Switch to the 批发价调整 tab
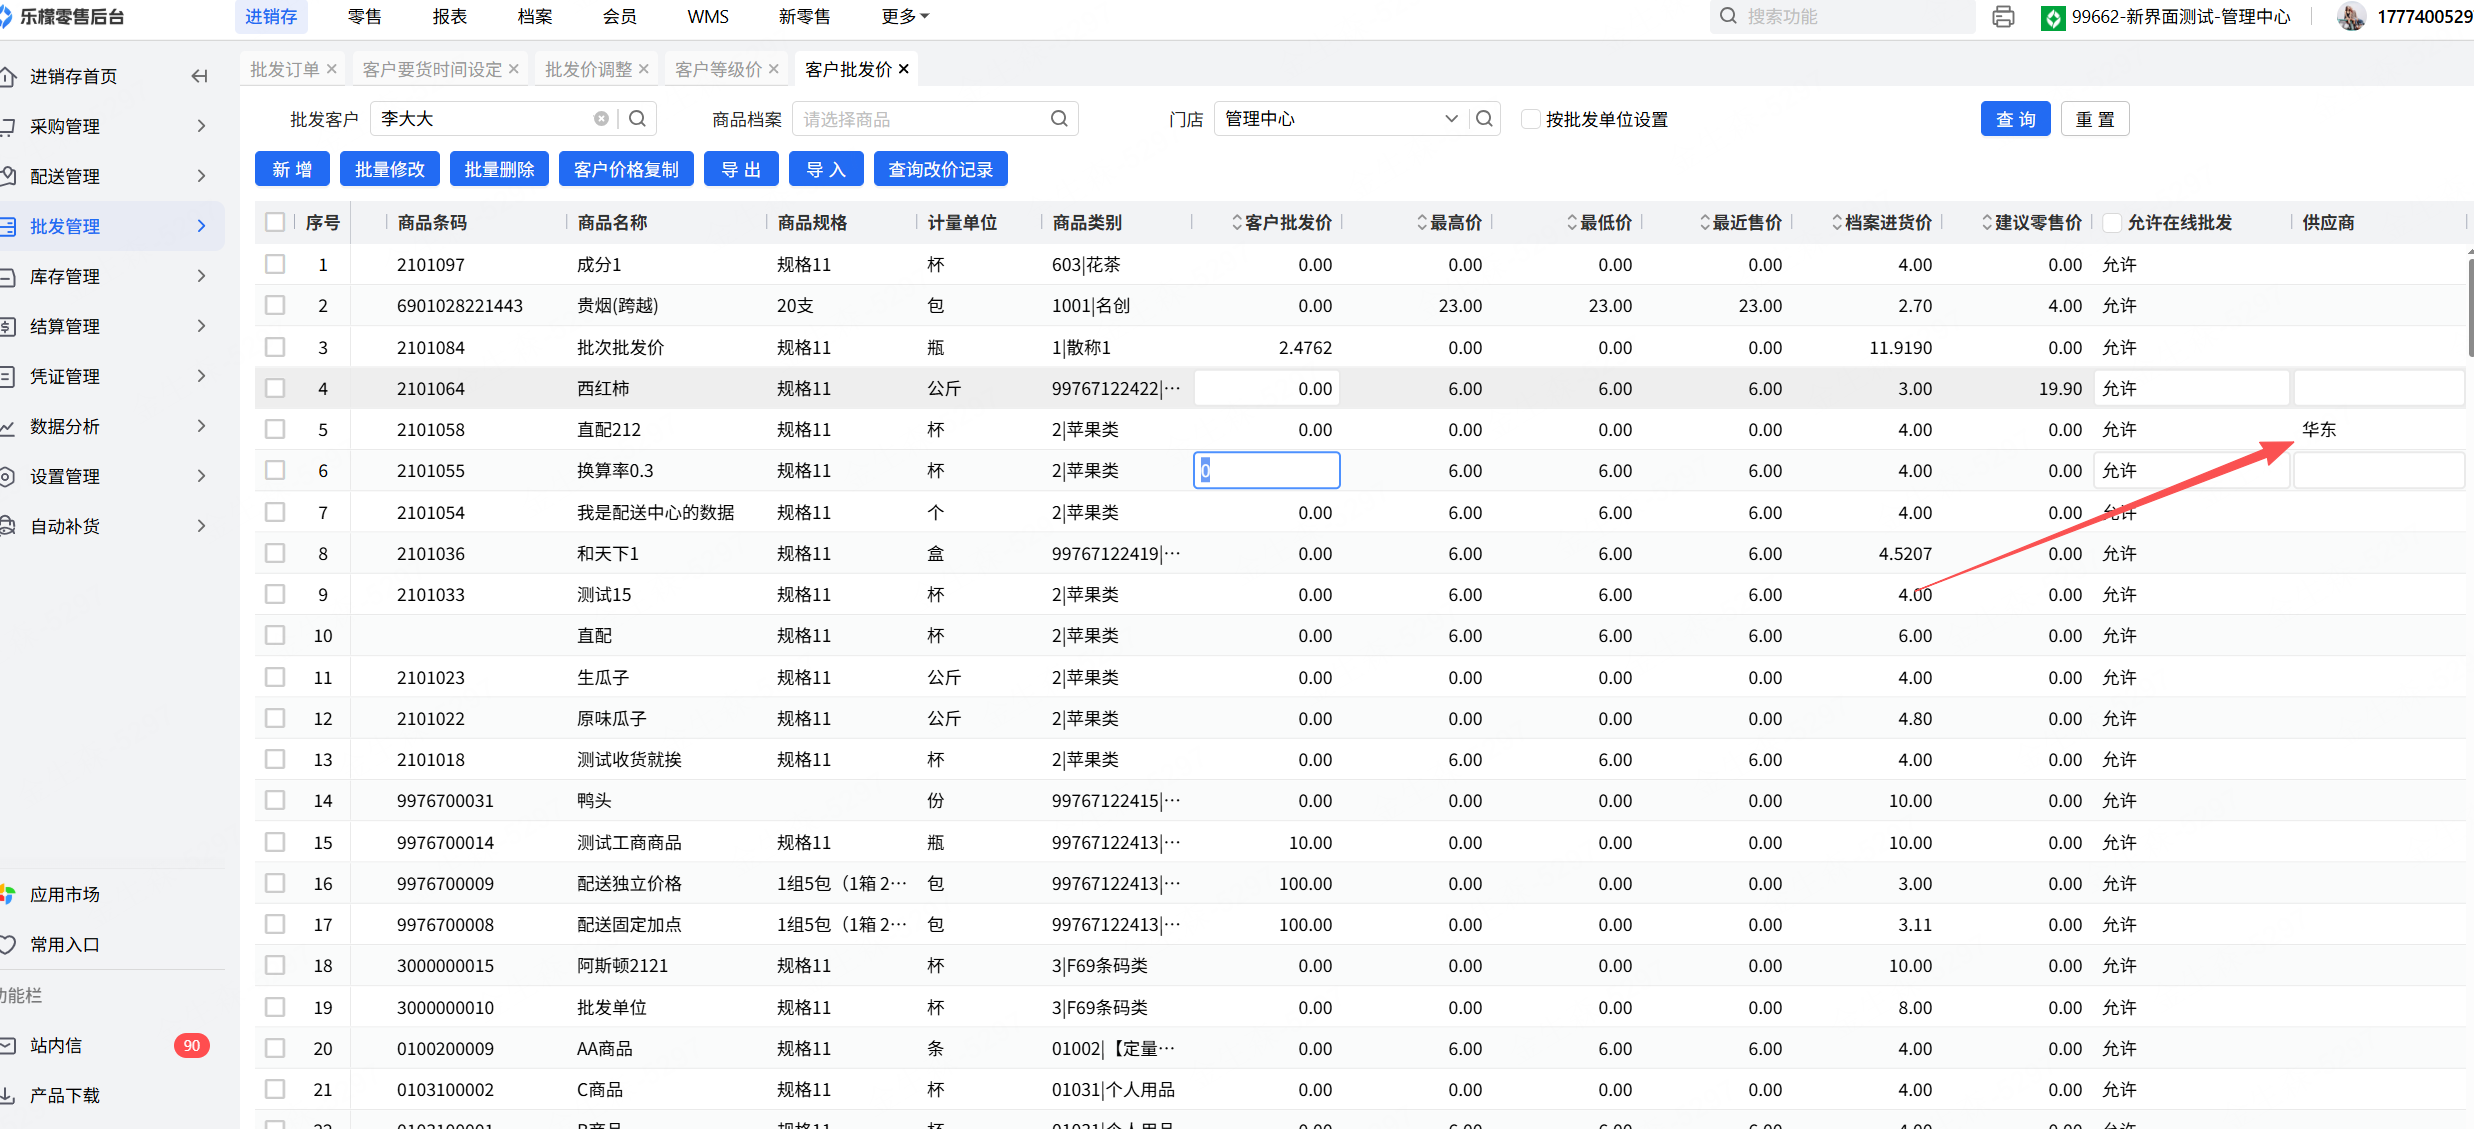 point(588,69)
